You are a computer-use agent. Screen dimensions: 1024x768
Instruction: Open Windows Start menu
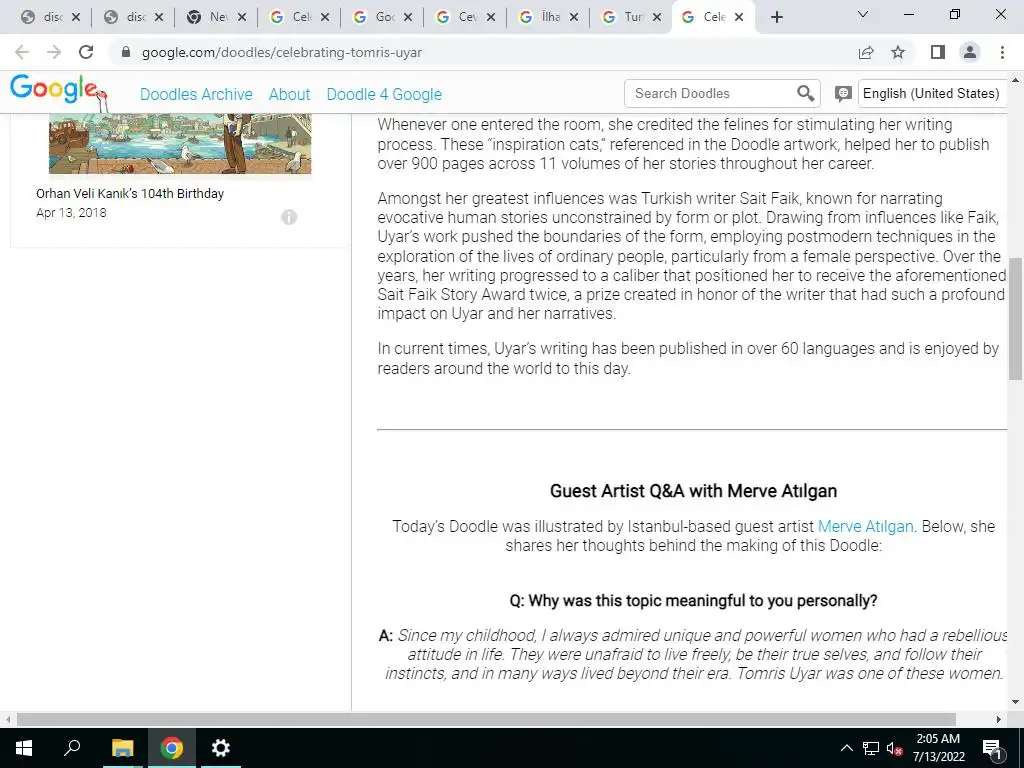(x=24, y=748)
